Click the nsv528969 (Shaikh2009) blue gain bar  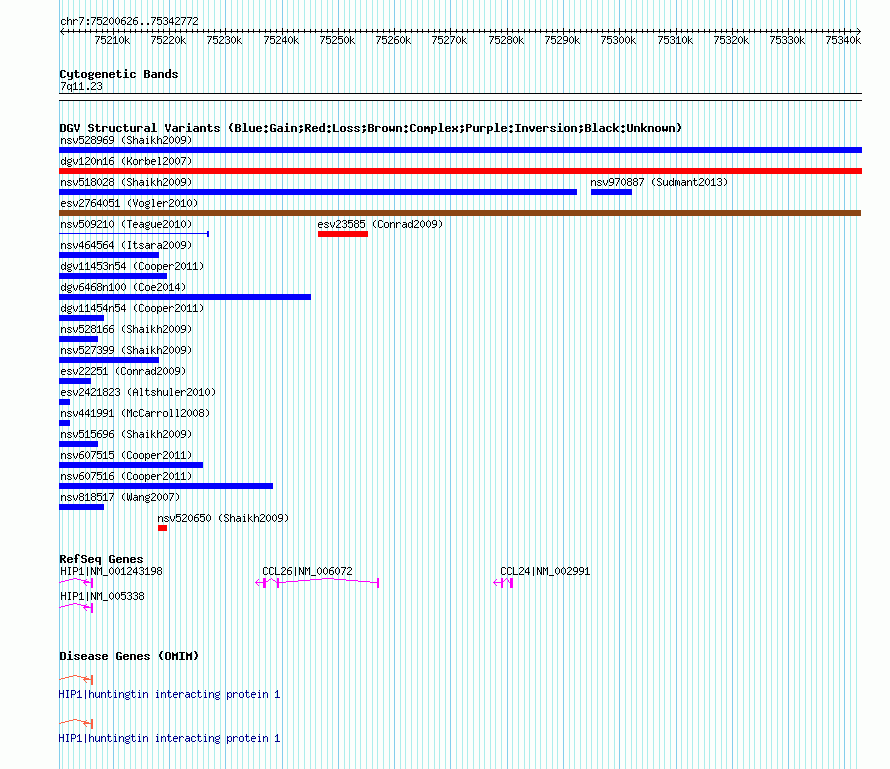pos(460,150)
